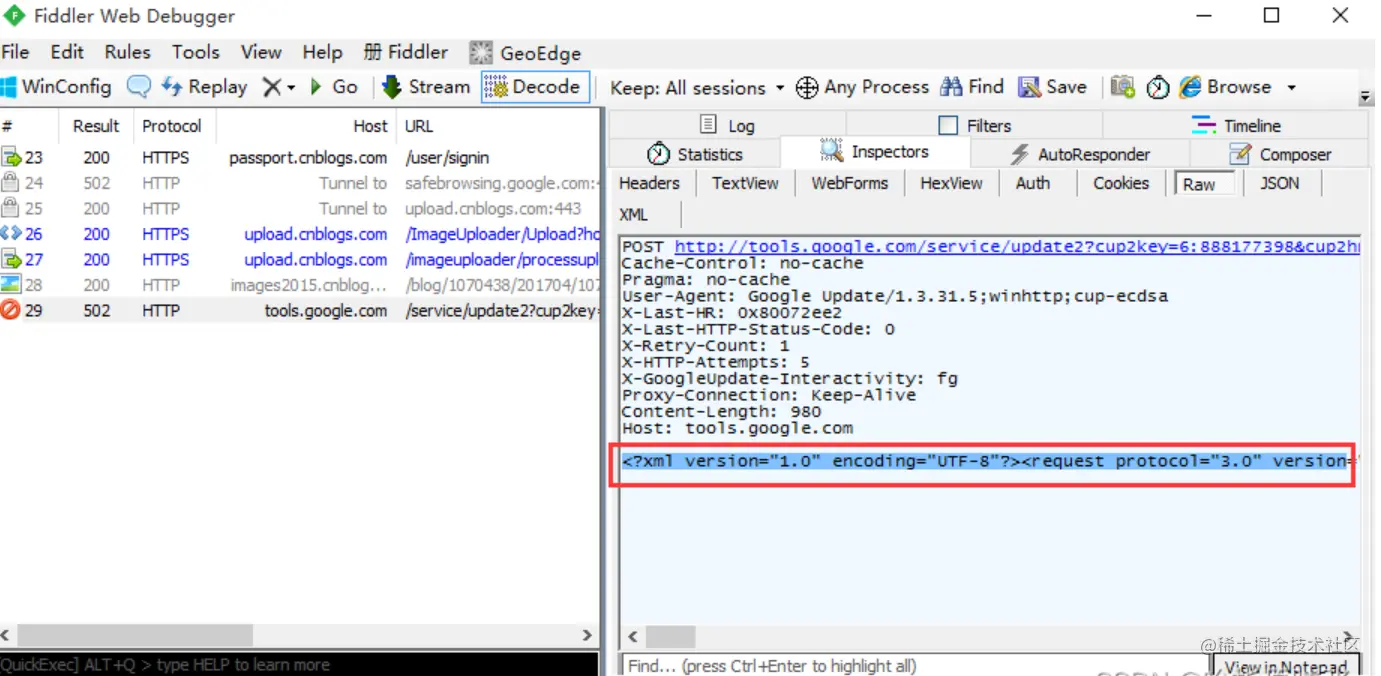
Task: Select session 23 passport.cnblogs.com
Action: tap(300, 157)
